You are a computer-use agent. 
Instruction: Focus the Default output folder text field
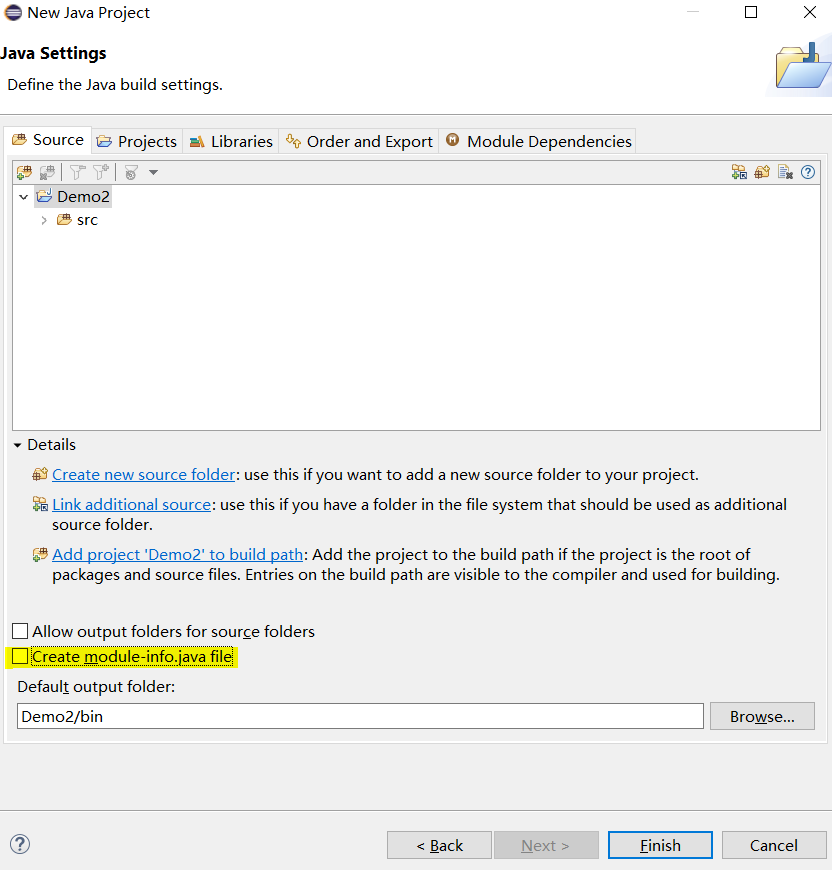click(360, 716)
